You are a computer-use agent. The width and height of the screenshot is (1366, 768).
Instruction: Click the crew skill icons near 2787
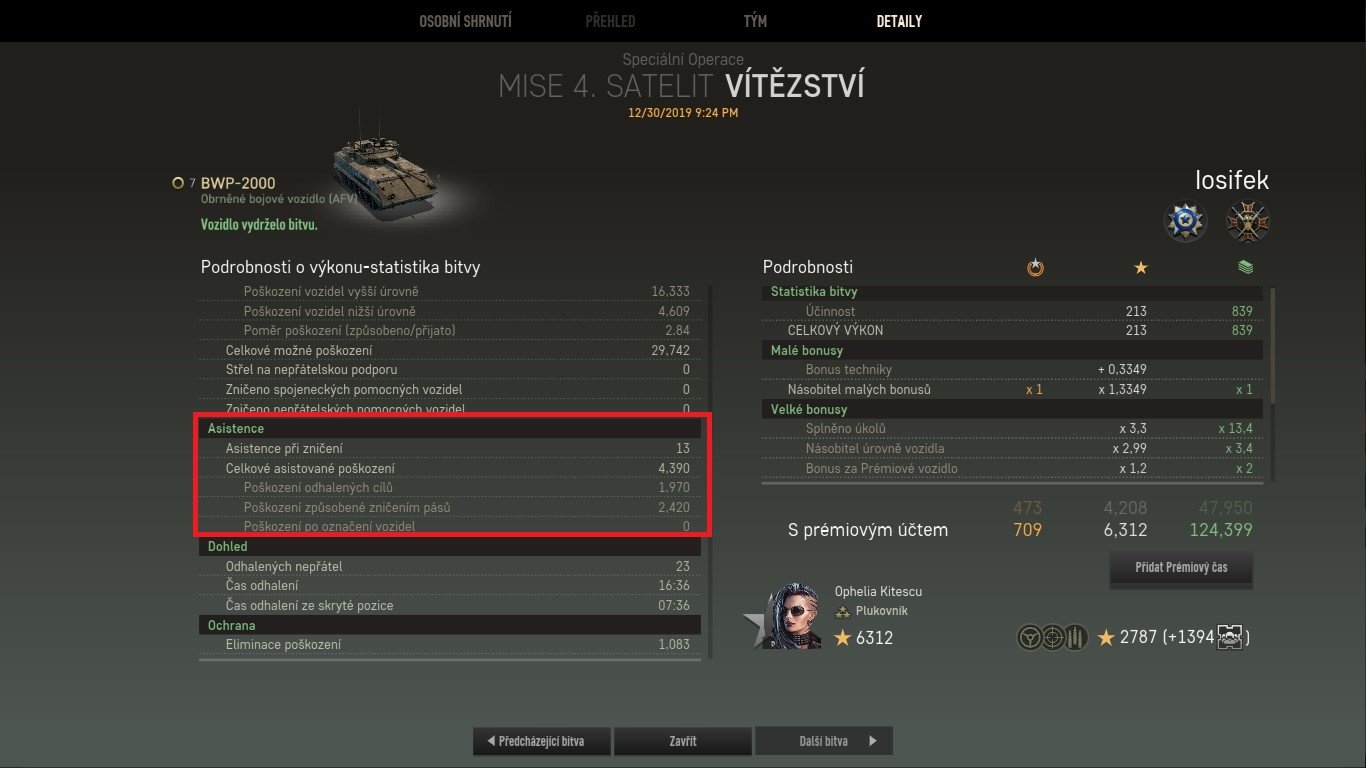[x=1053, y=637]
